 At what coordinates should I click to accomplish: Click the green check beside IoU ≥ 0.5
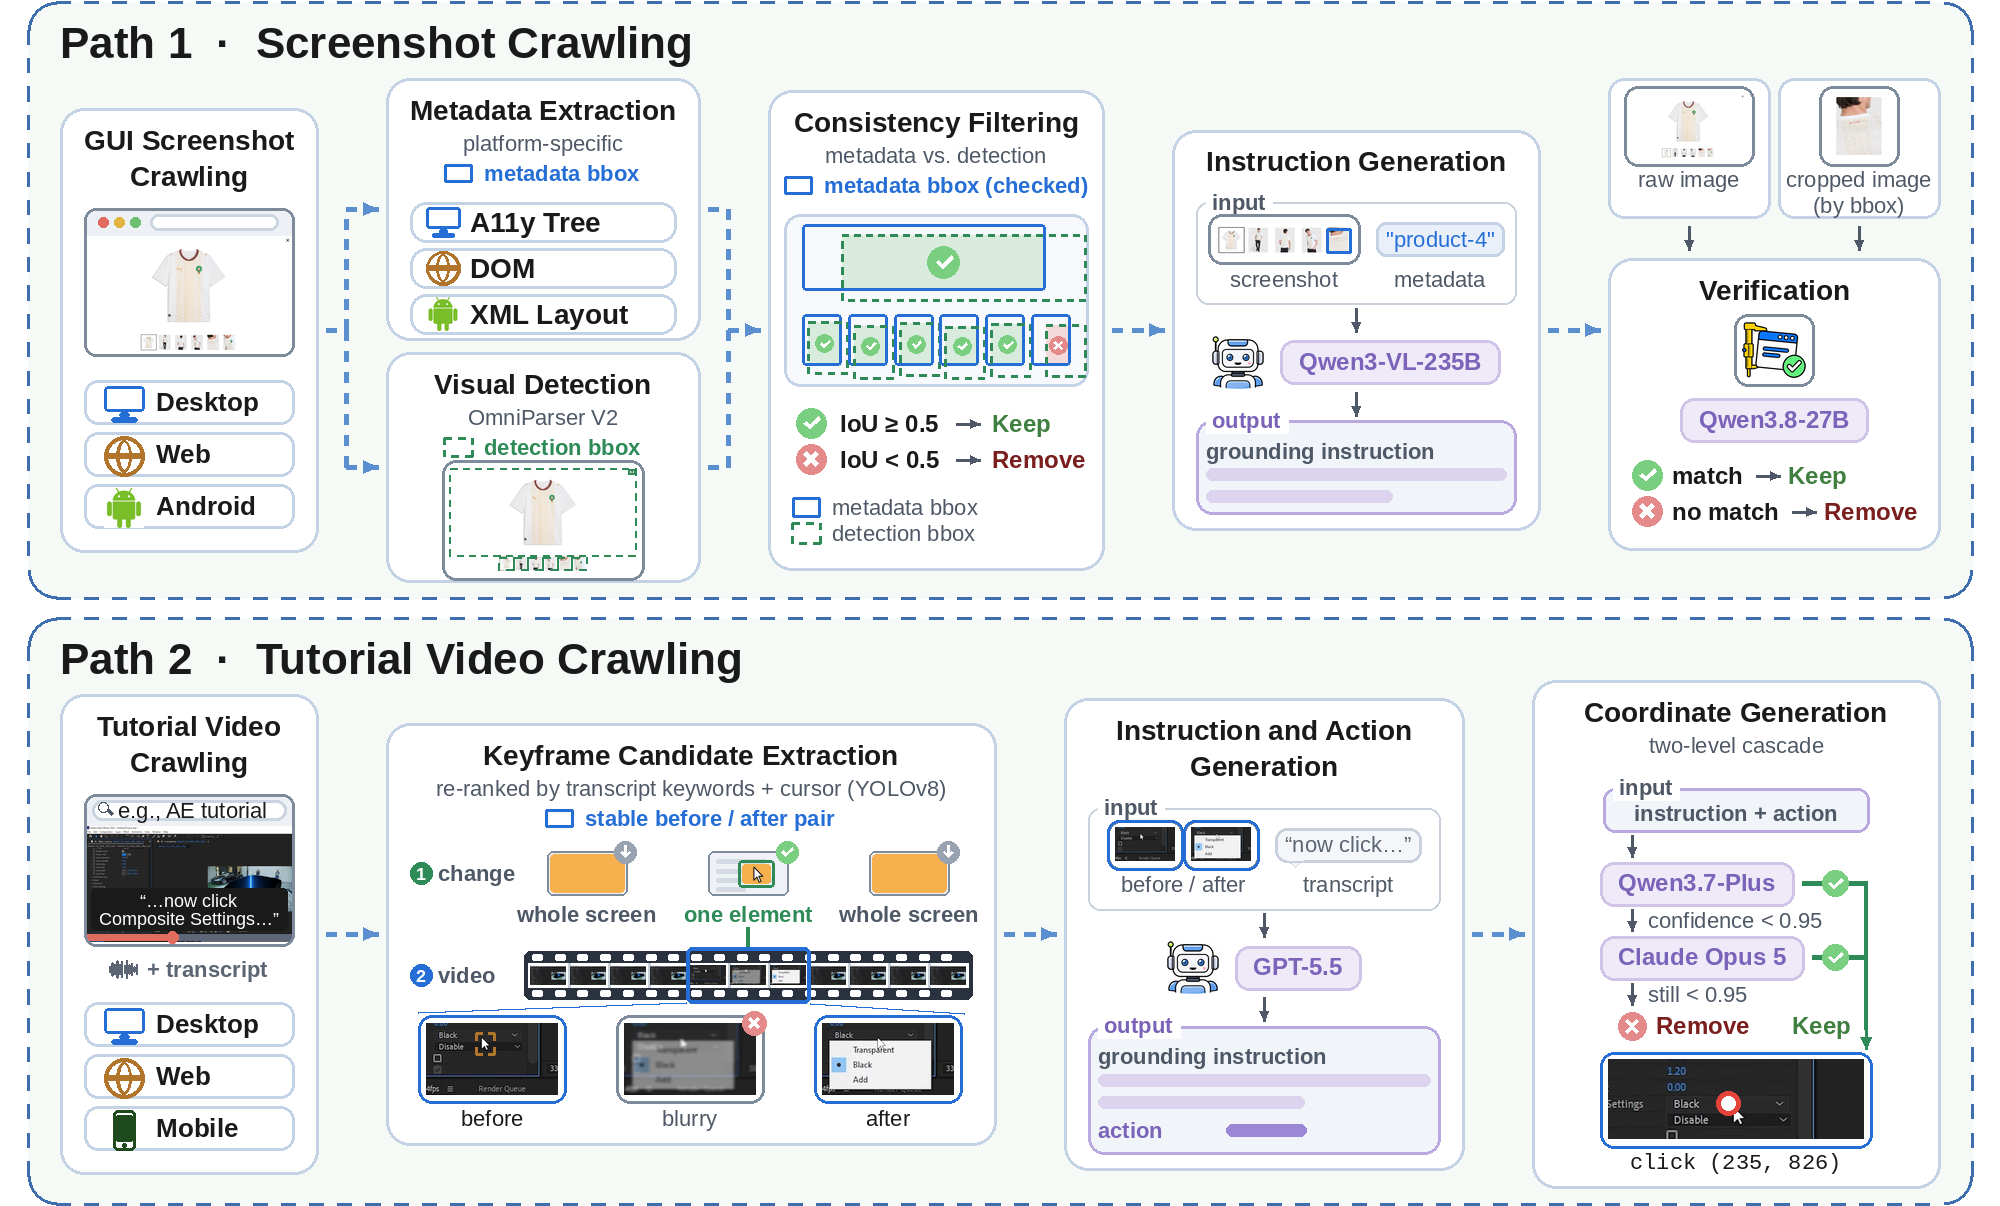click(811, 424)
